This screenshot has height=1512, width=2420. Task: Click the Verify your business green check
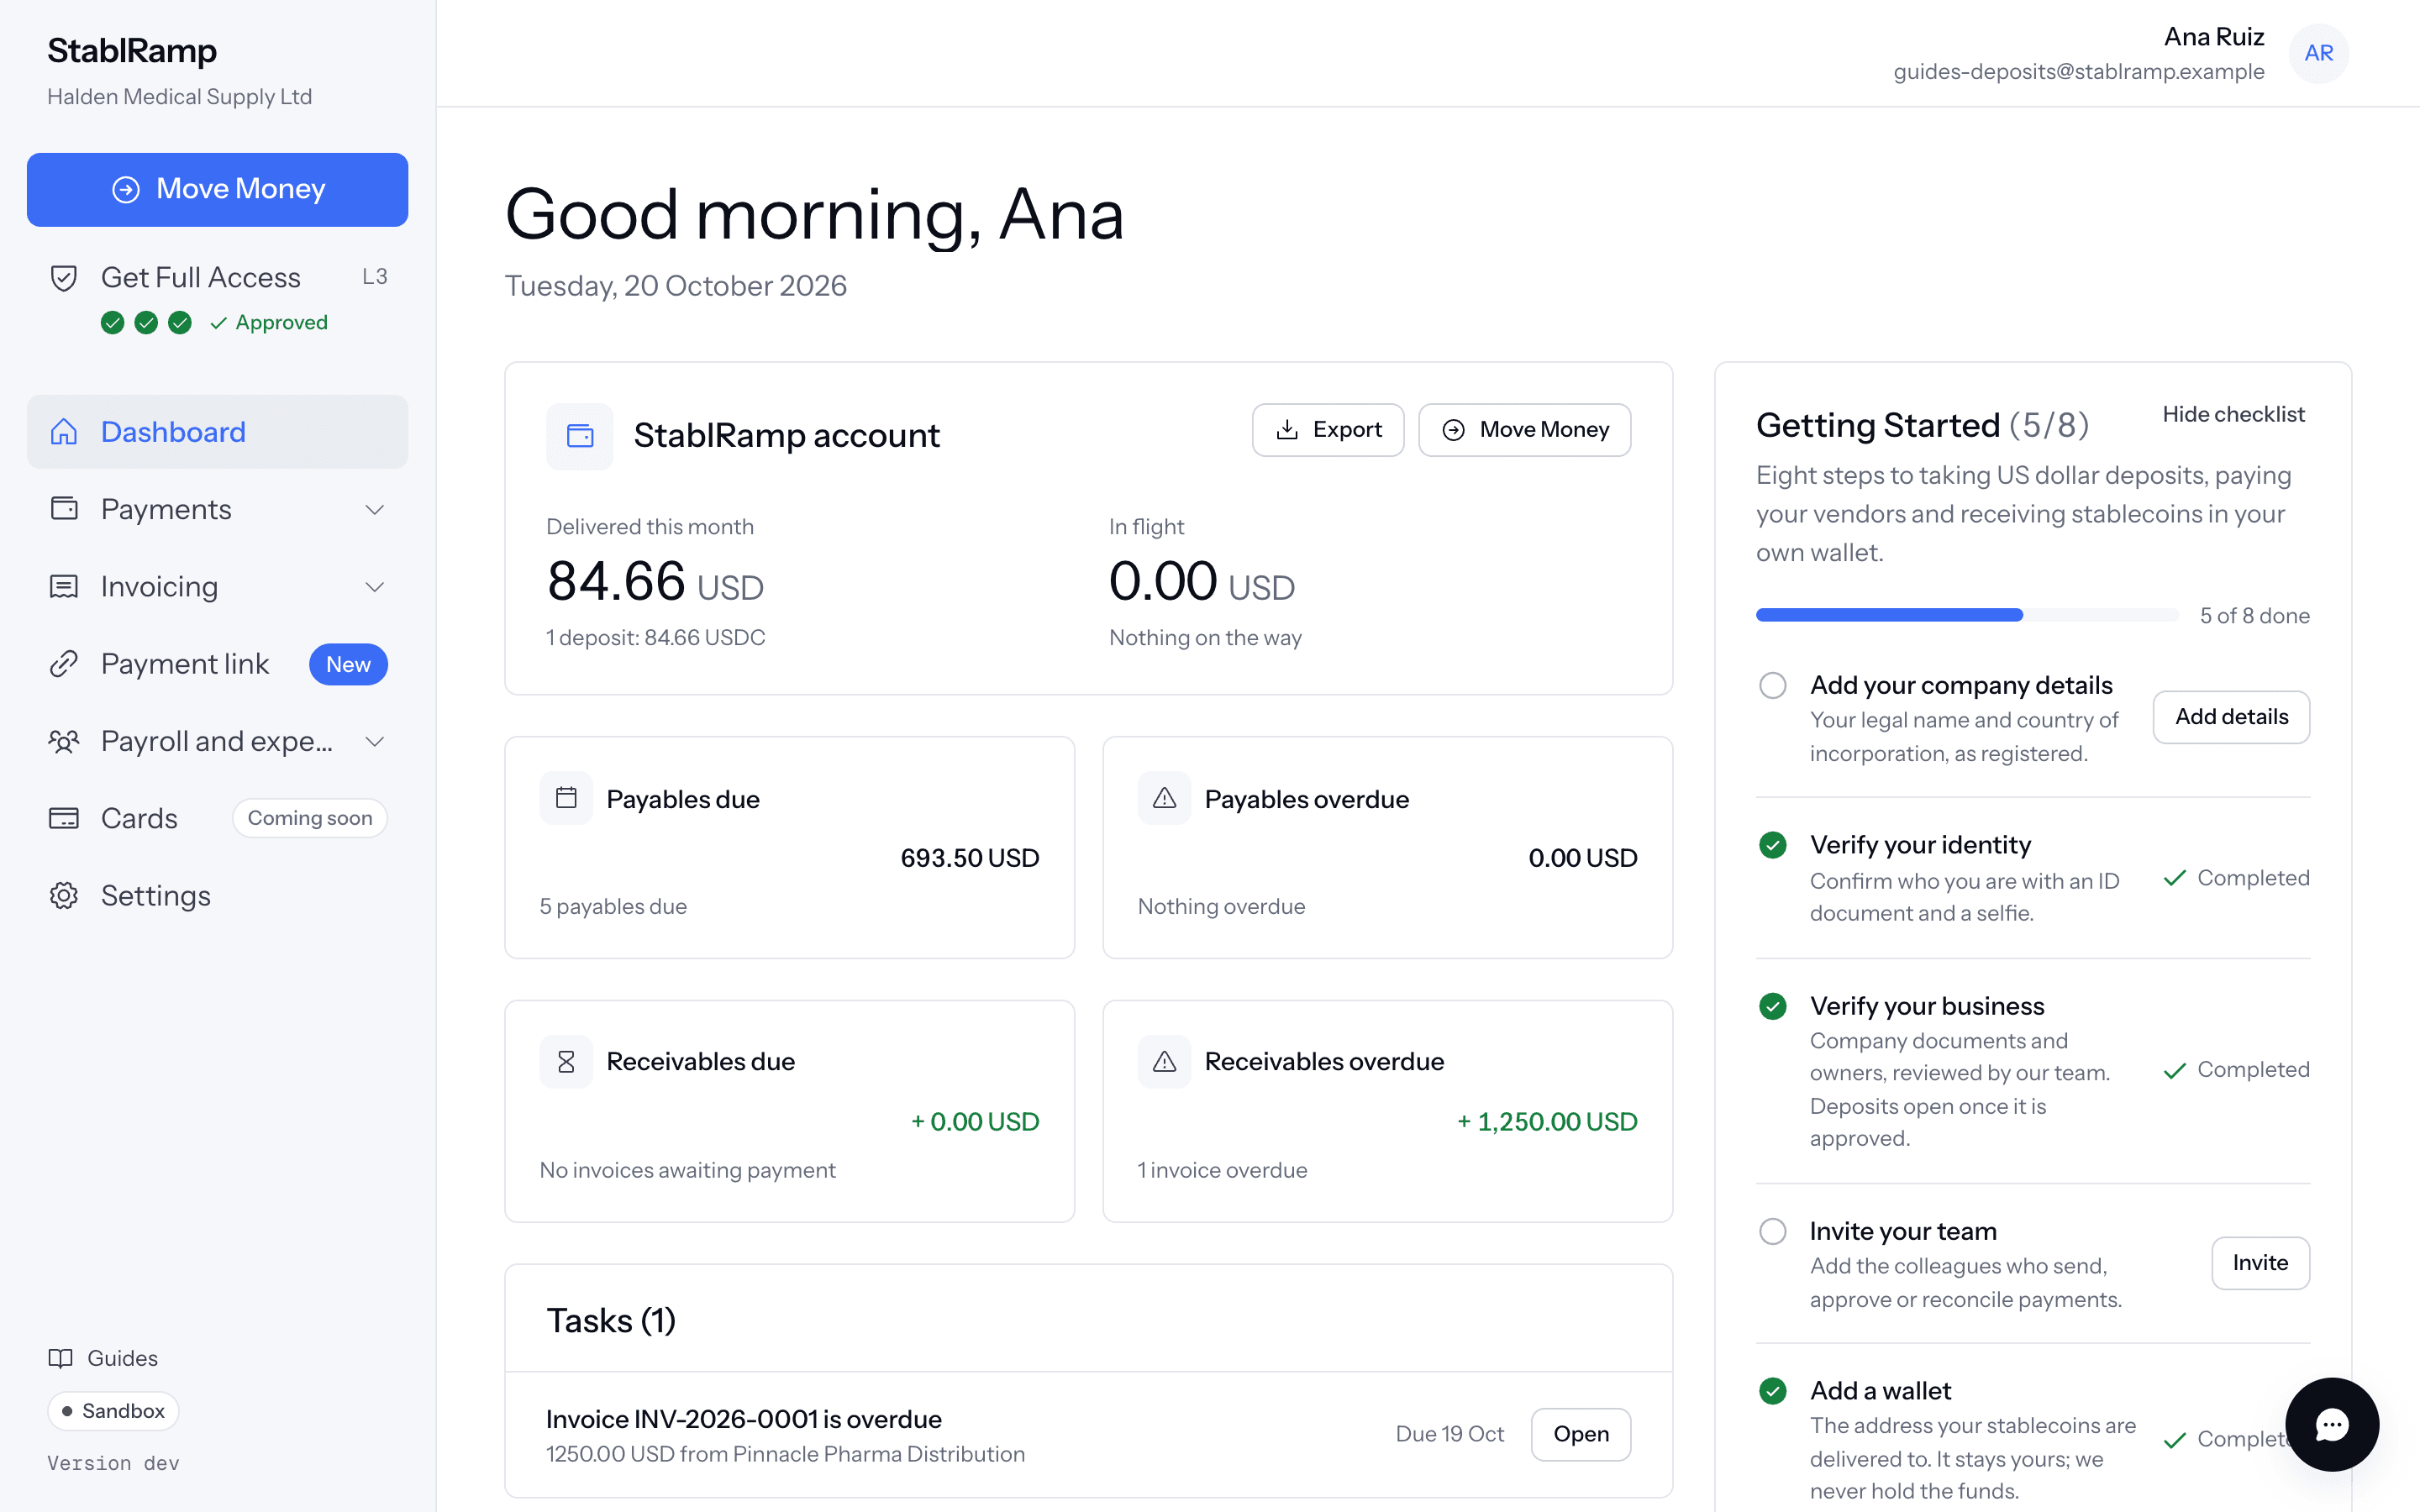point(1773,1006)
